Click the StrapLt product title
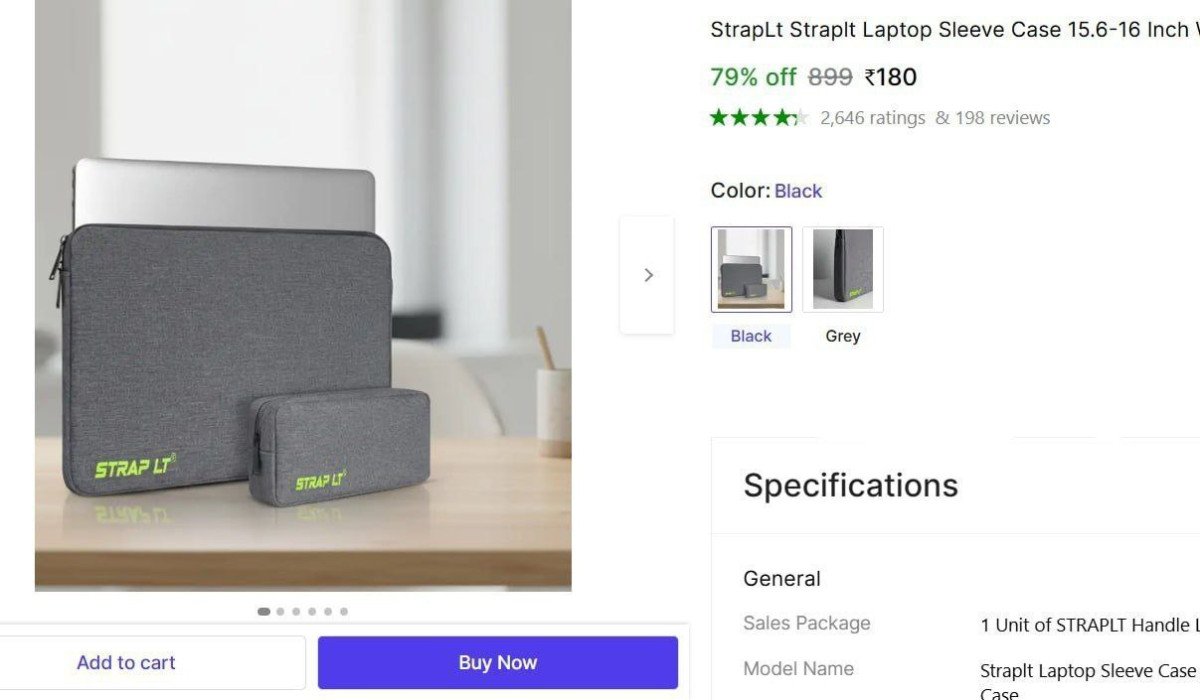 (x=955, y=30)
